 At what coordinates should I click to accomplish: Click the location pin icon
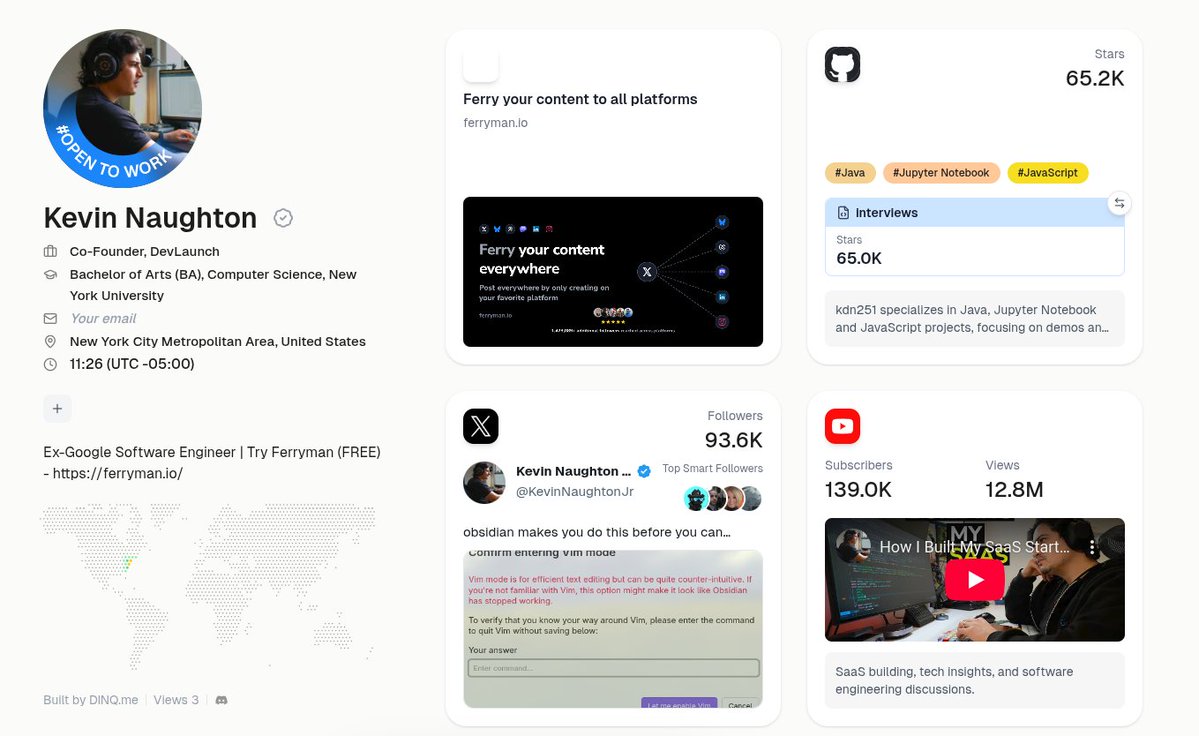point(50,342)
